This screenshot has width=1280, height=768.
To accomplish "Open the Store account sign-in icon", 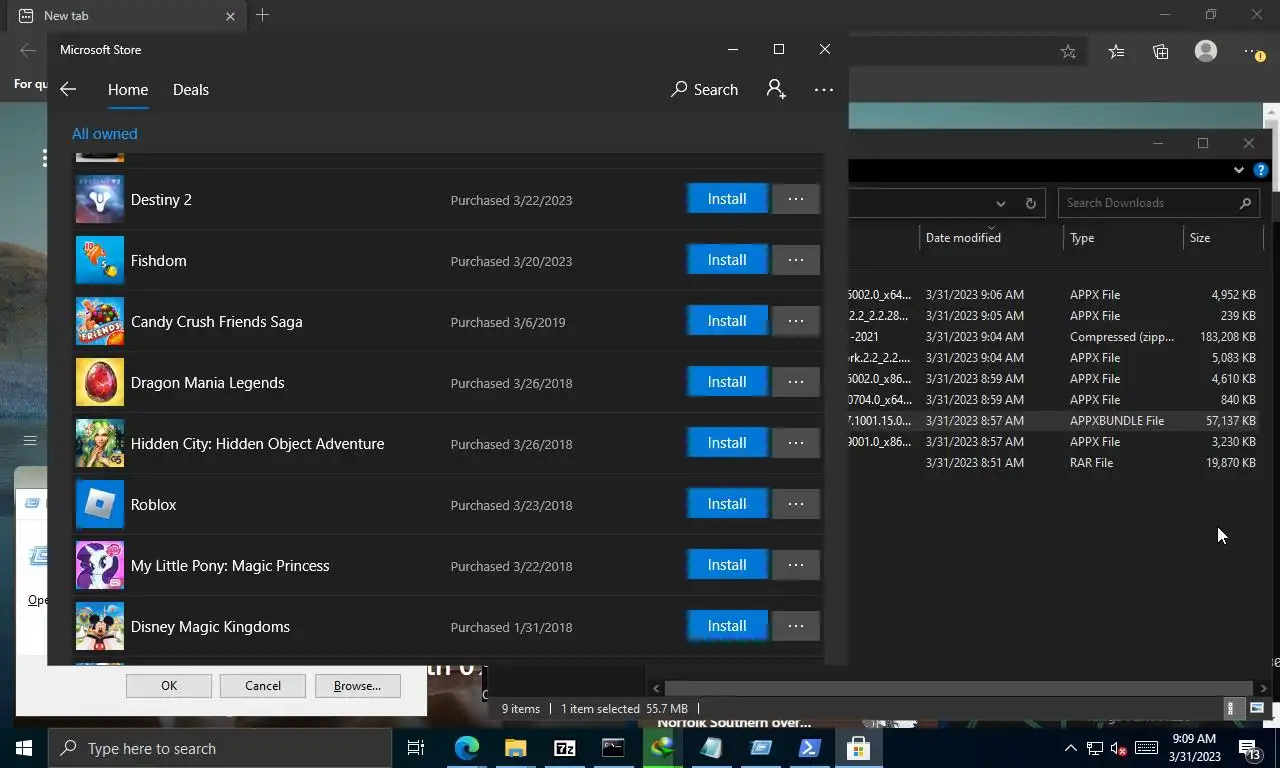I will coord(776,90).
